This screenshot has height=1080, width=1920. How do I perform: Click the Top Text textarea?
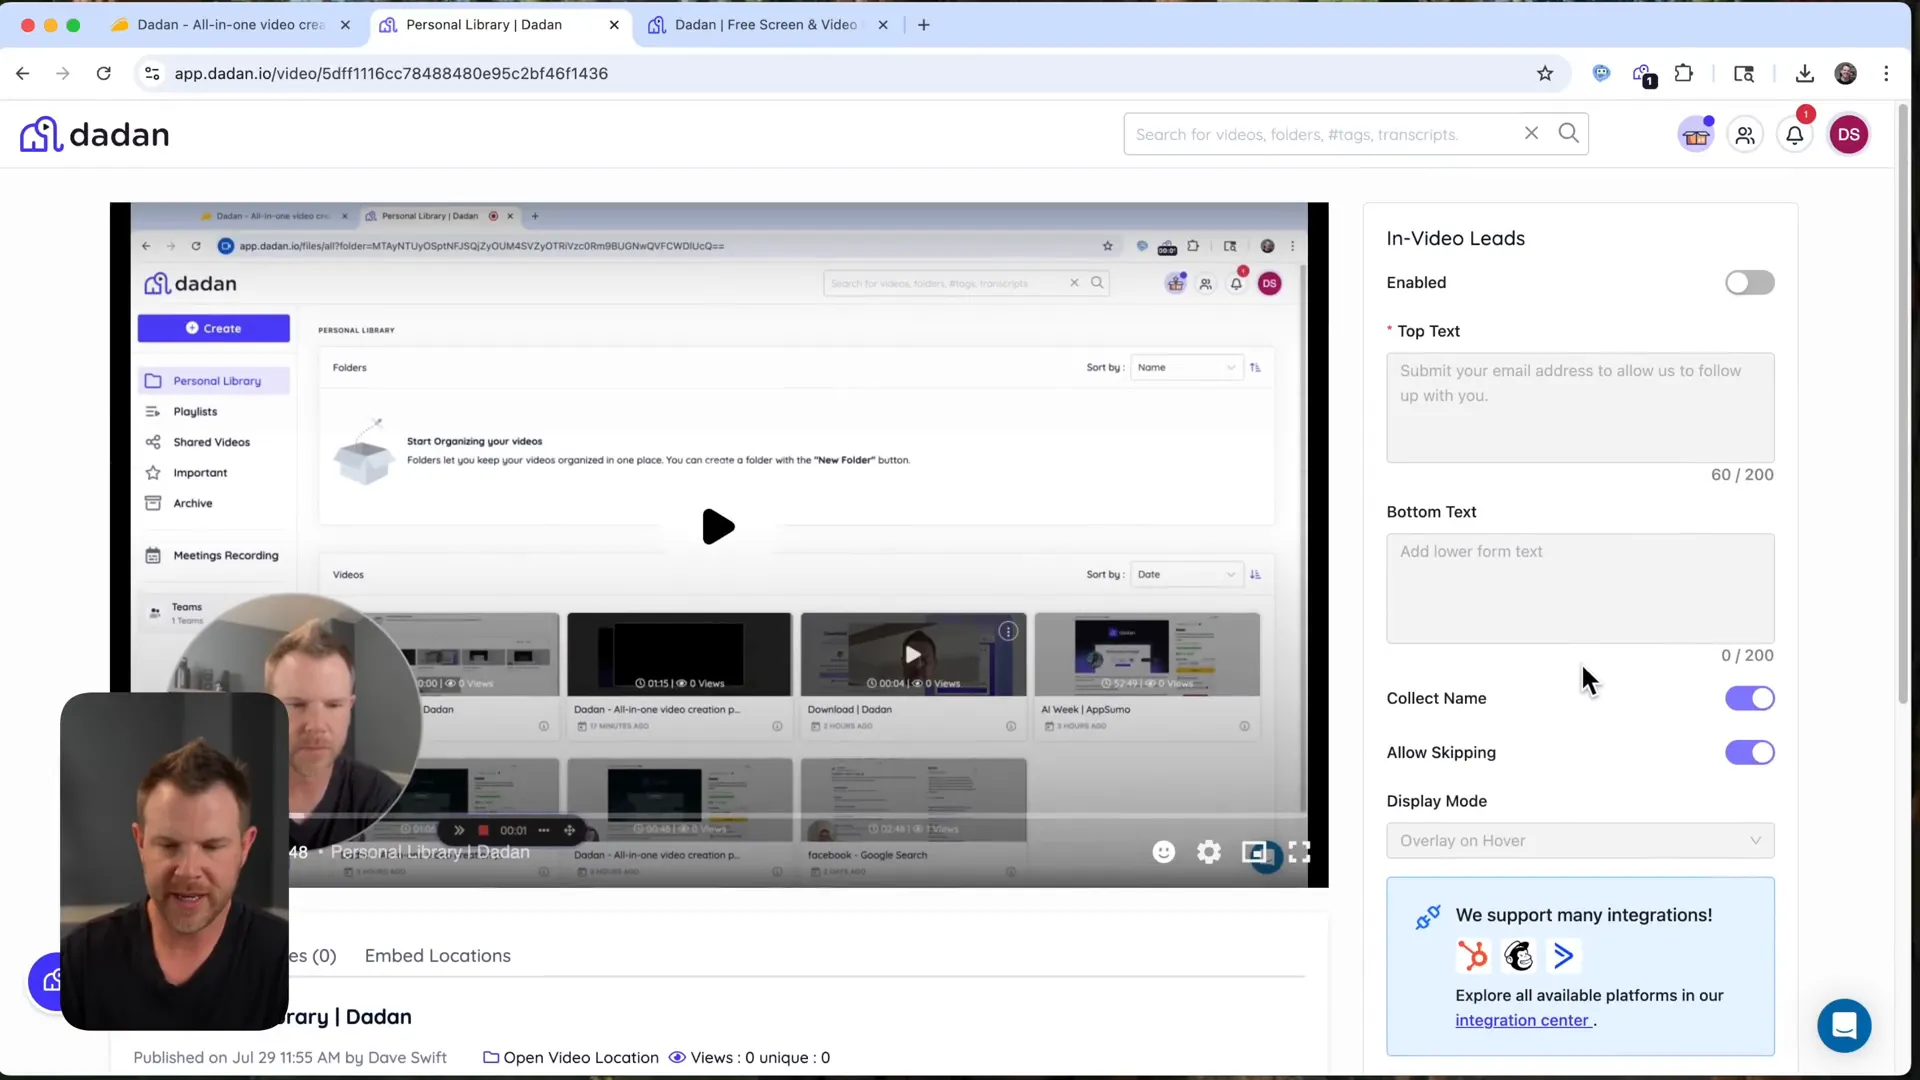pyautogui.click(x=1580, y=407)
